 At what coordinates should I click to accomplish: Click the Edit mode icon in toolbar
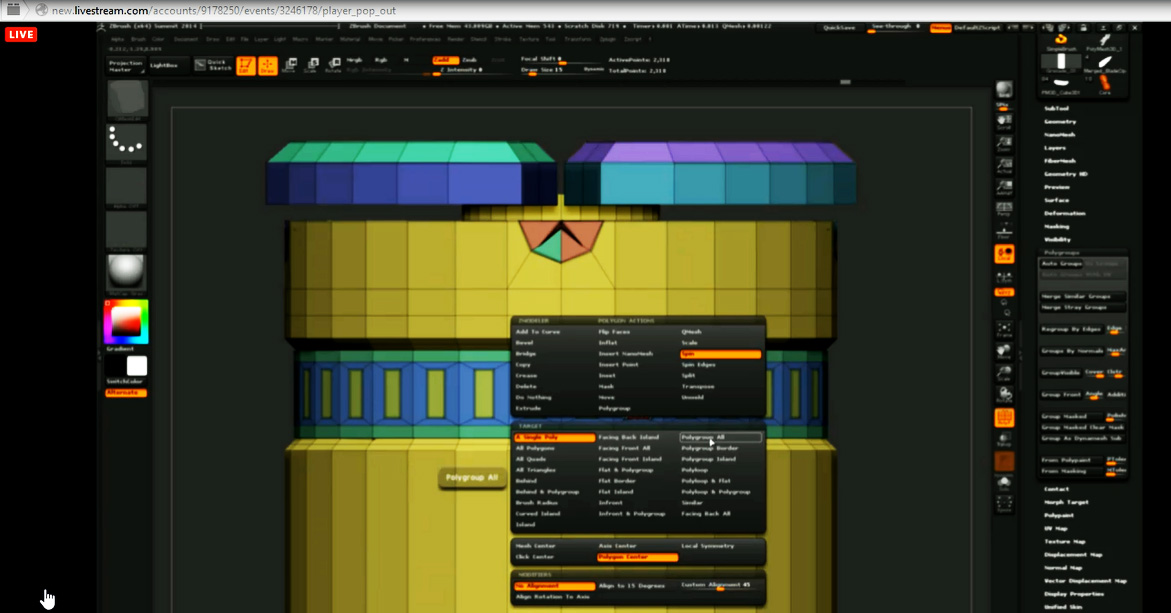[x=245, y=66]
